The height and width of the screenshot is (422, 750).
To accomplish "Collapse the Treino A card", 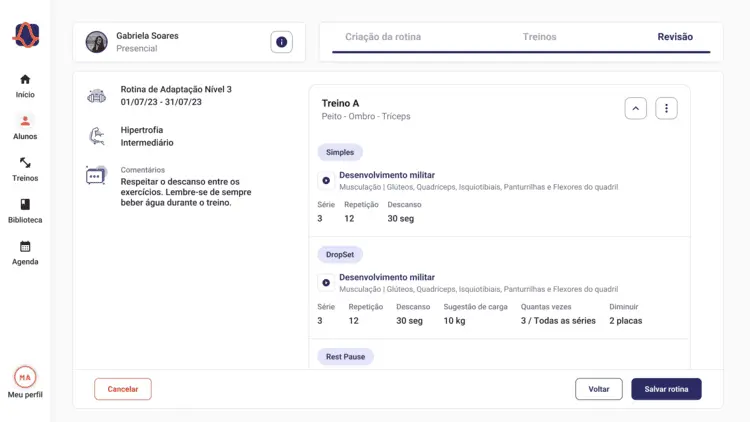I will click(x=636, y=109).
